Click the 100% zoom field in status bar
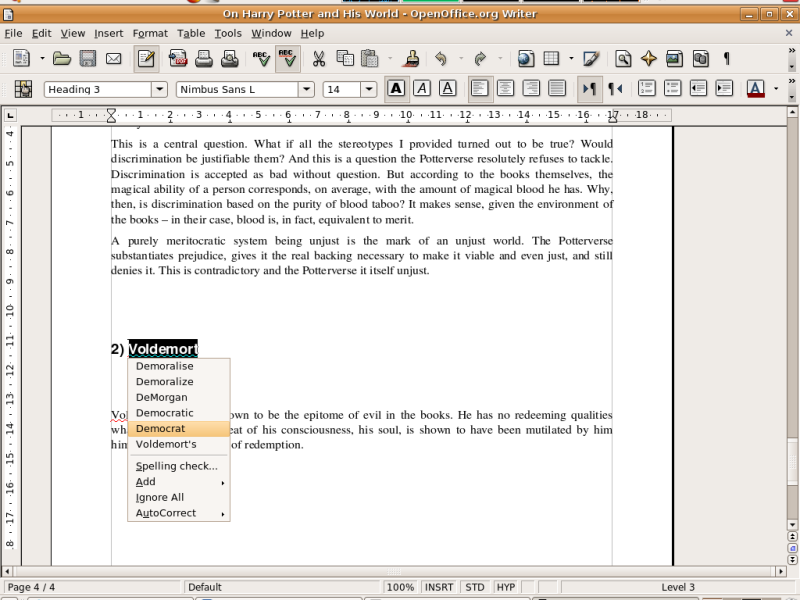The image size is (800, 600). coord(400,587)
